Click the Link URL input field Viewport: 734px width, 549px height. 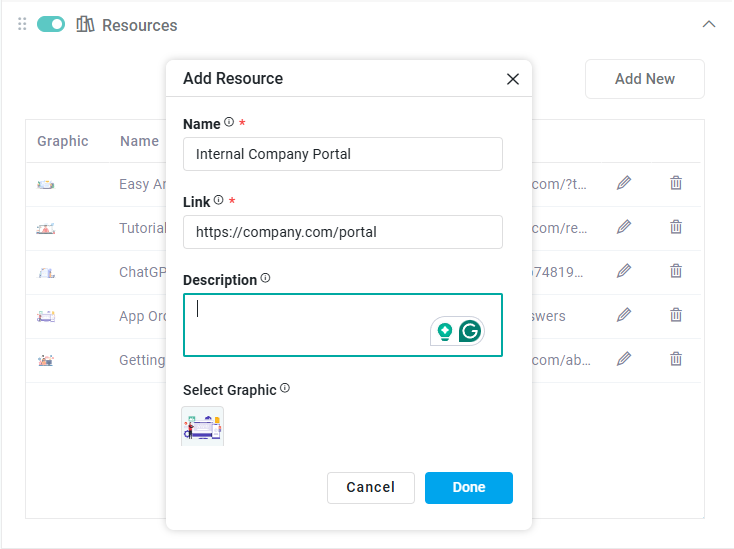(x=342, y=232)
